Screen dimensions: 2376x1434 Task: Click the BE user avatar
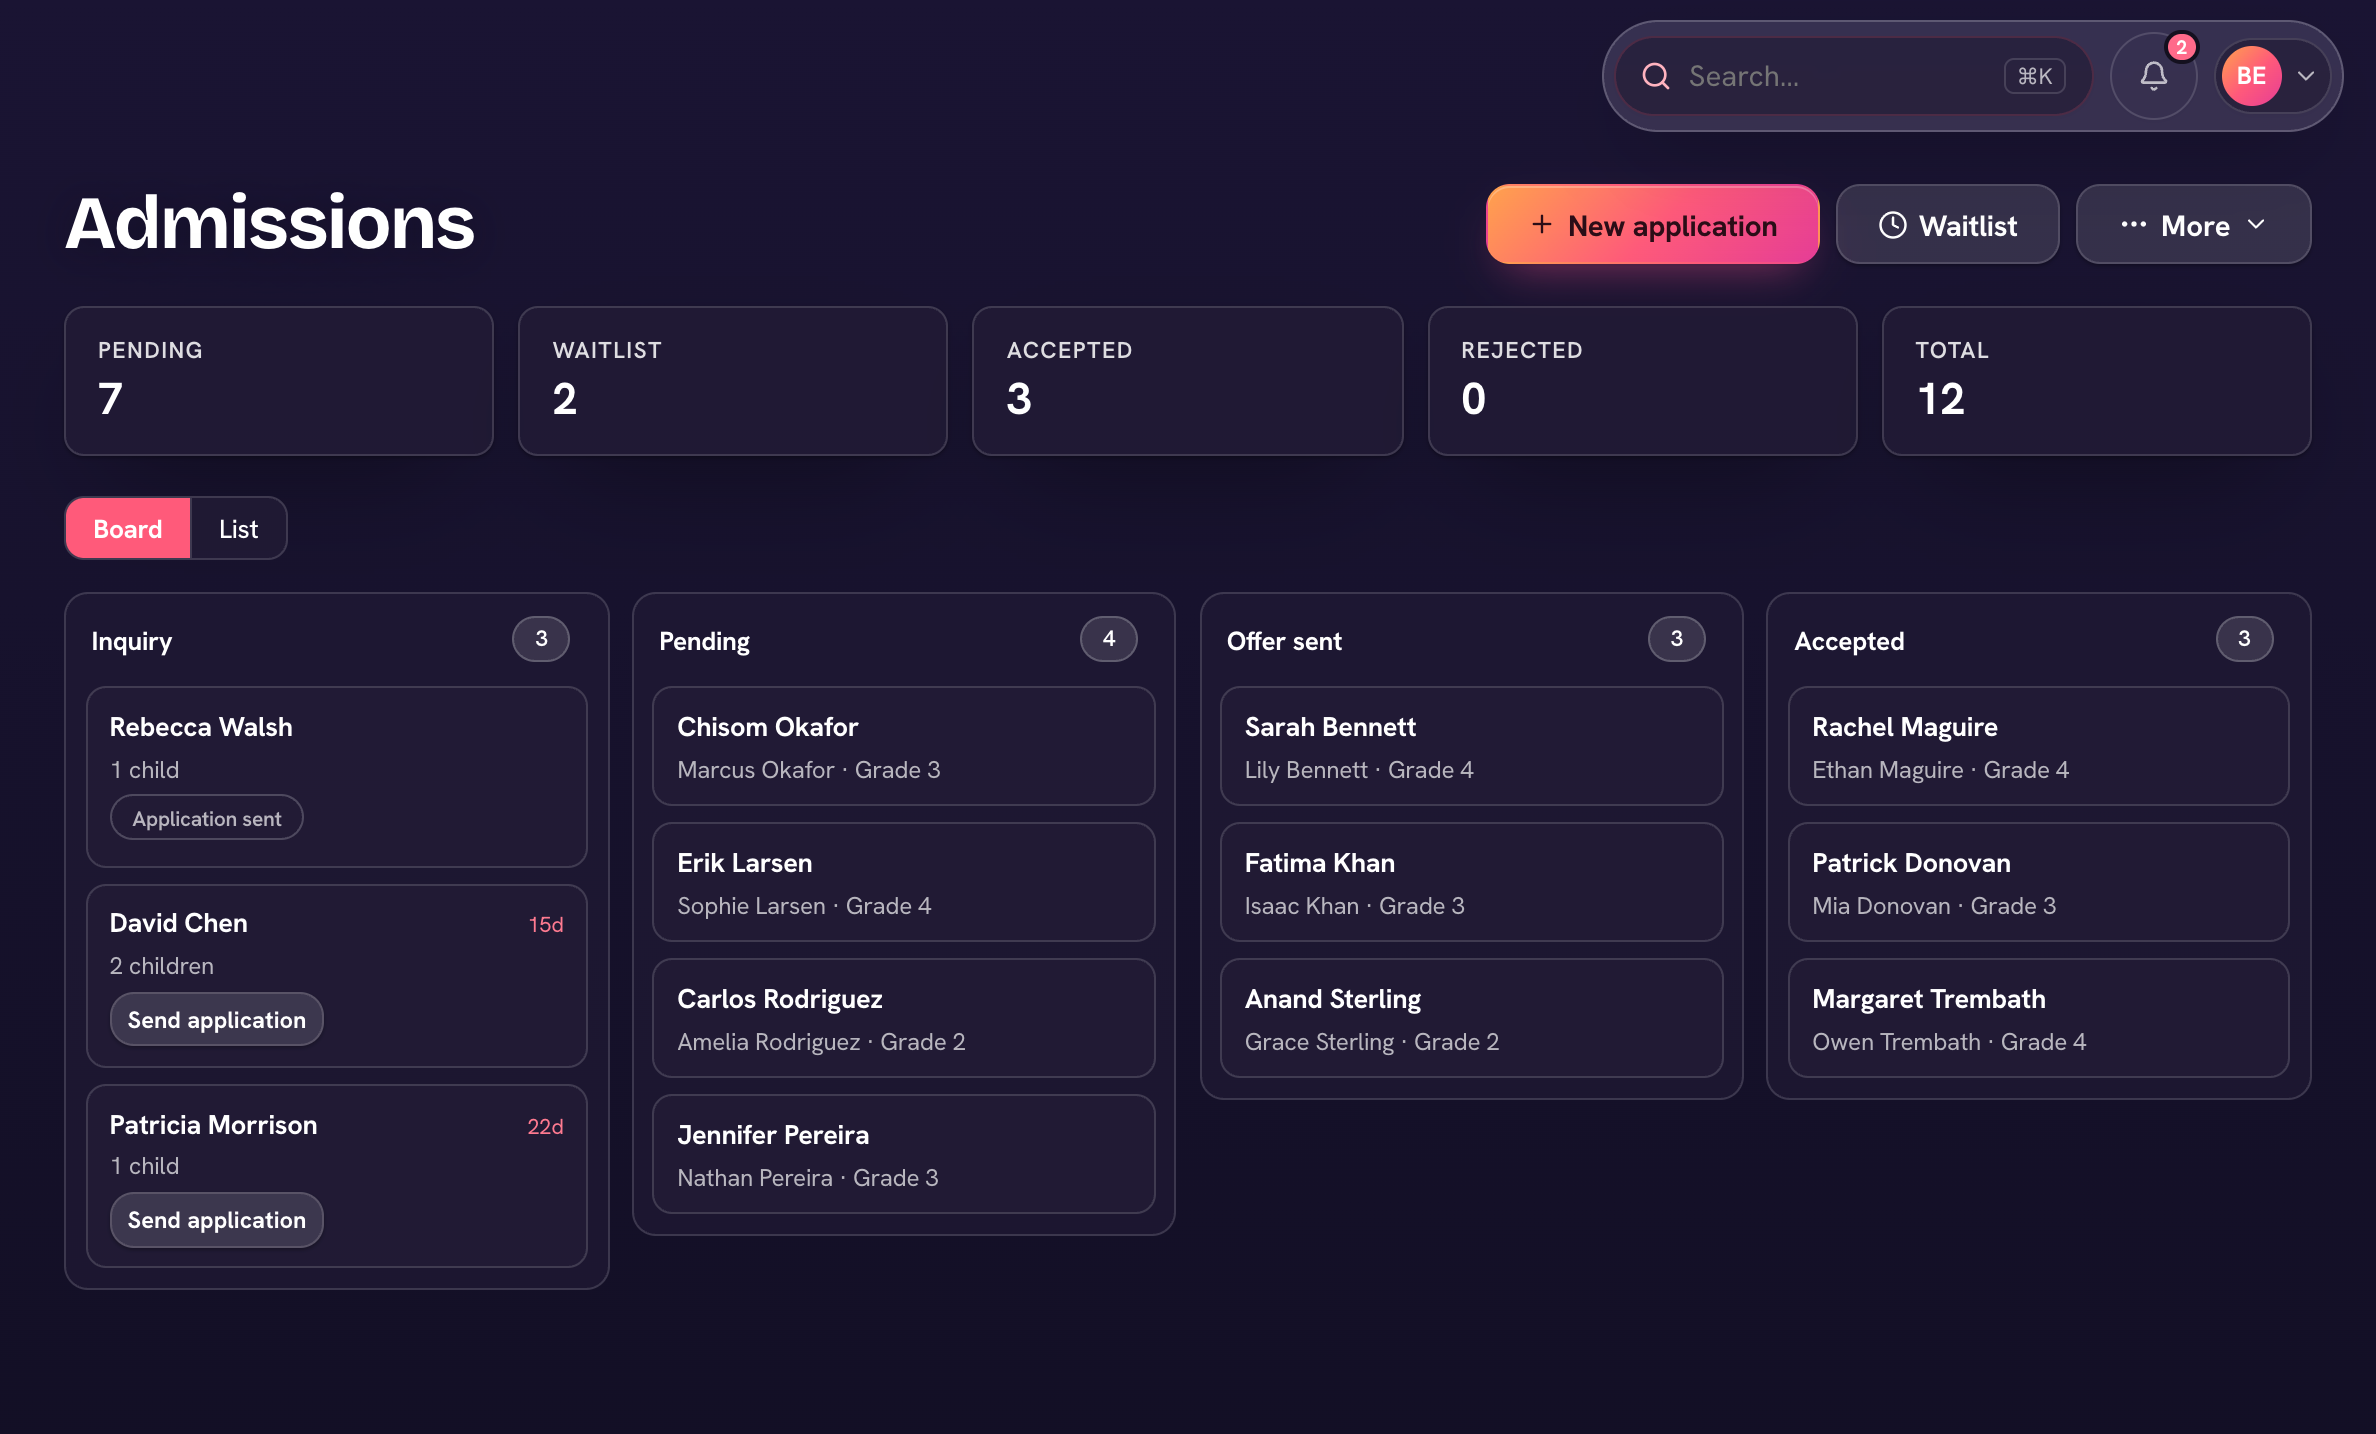(2251, 76)
